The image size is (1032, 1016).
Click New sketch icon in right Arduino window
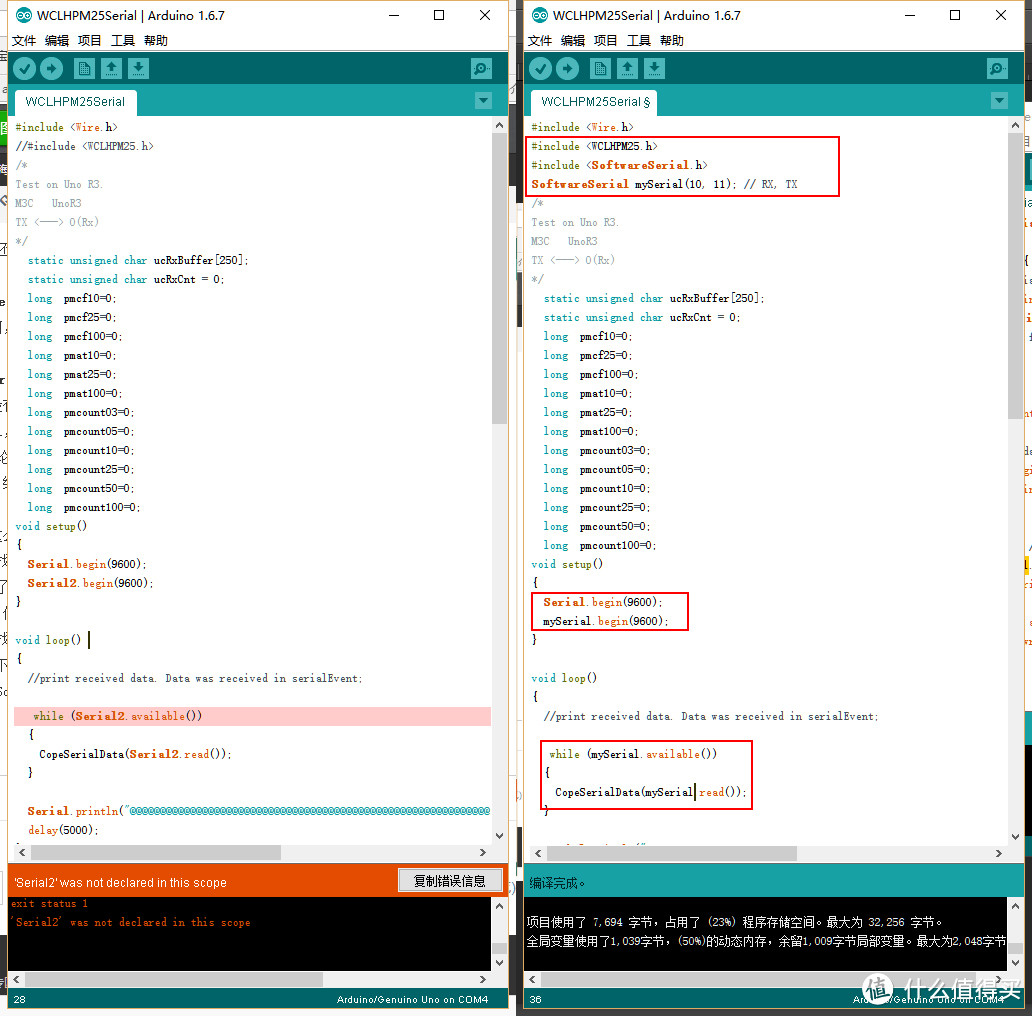point(600,68)
